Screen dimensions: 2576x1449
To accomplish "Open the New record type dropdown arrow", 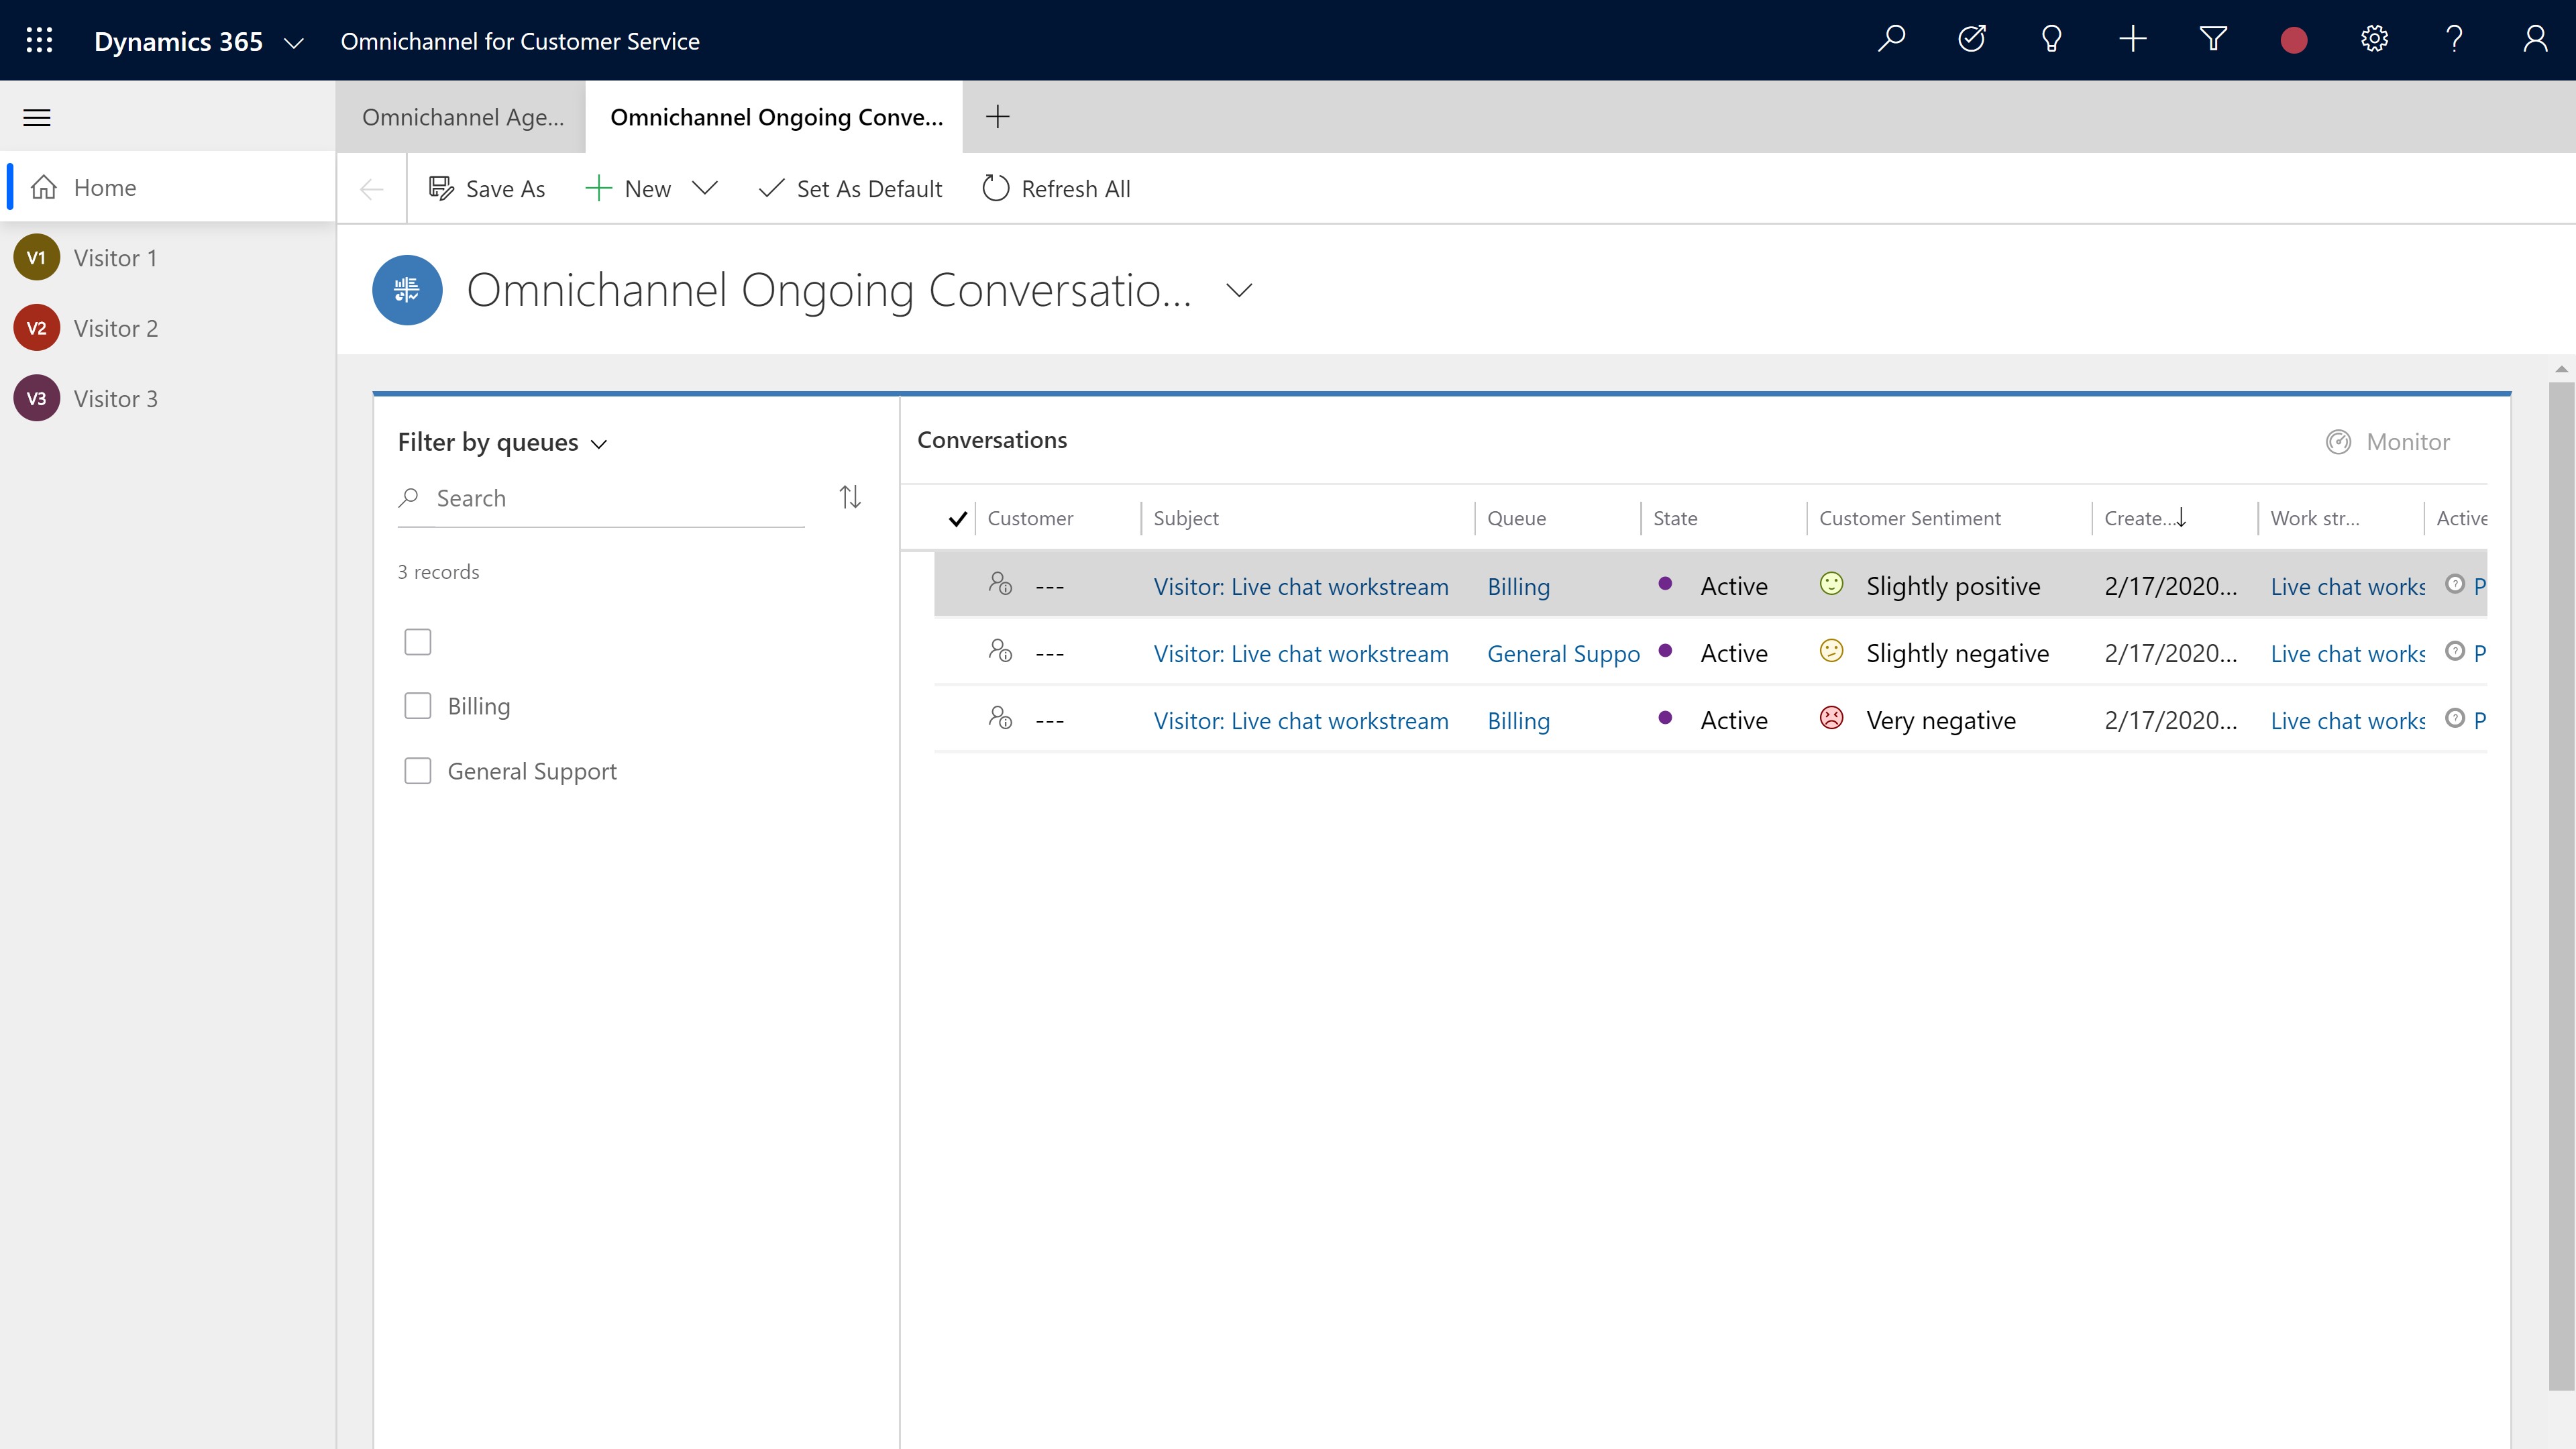I will pos(706,188).
